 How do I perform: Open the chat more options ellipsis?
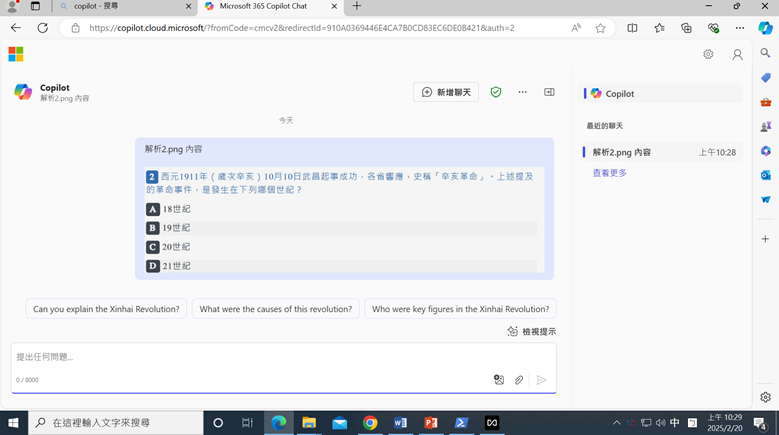pyautogui.click(x=522, y=92)
